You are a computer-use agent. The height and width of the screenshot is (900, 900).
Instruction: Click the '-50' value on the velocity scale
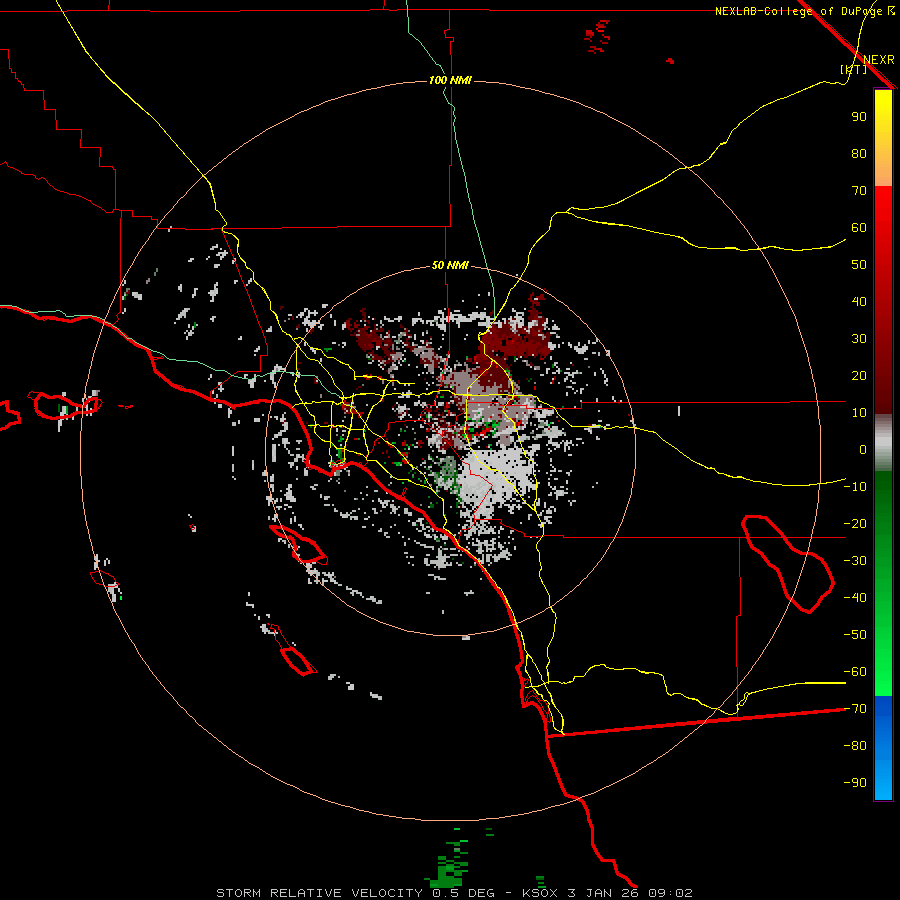click(x=855, y=634)
